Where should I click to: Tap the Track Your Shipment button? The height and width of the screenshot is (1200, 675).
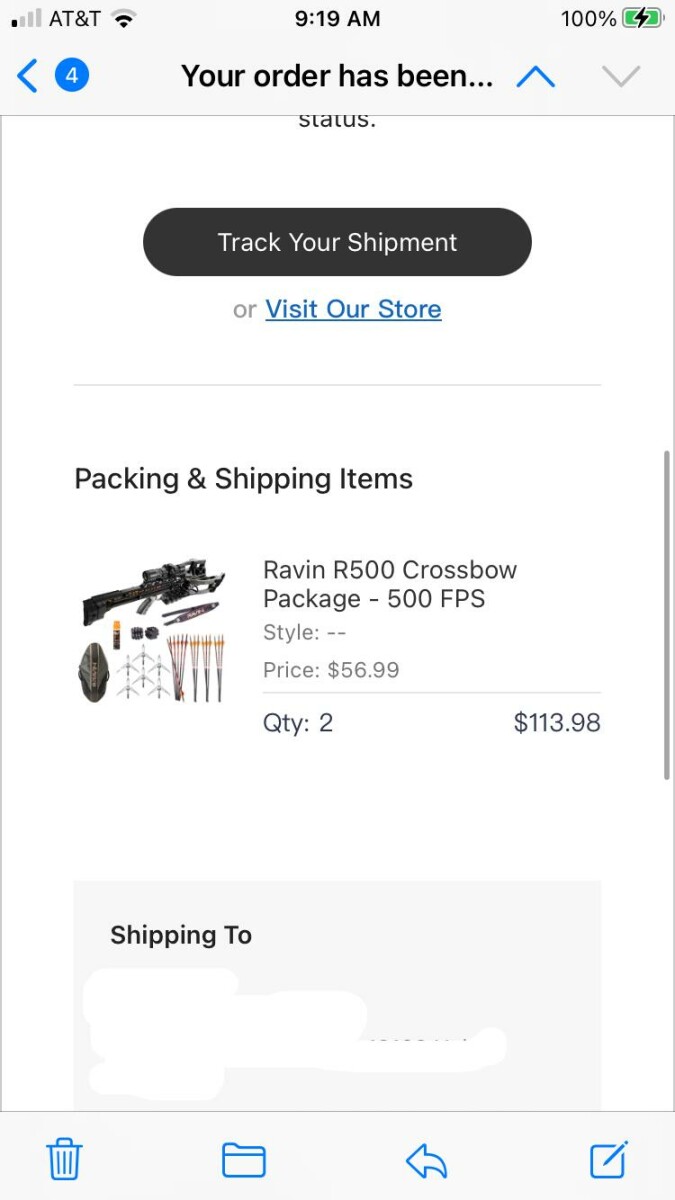[337, 242]
